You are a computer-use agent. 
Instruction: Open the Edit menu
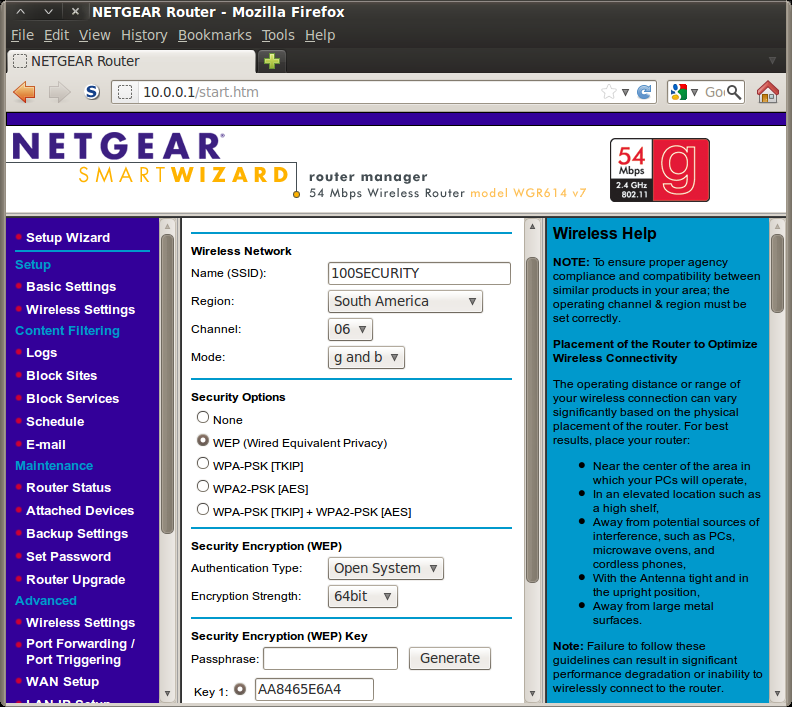(56, 35)
